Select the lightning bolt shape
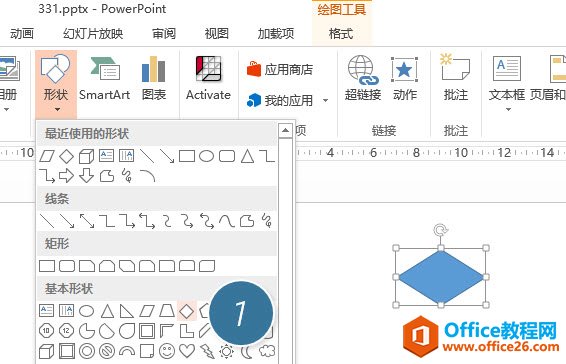 click(207, 351)
